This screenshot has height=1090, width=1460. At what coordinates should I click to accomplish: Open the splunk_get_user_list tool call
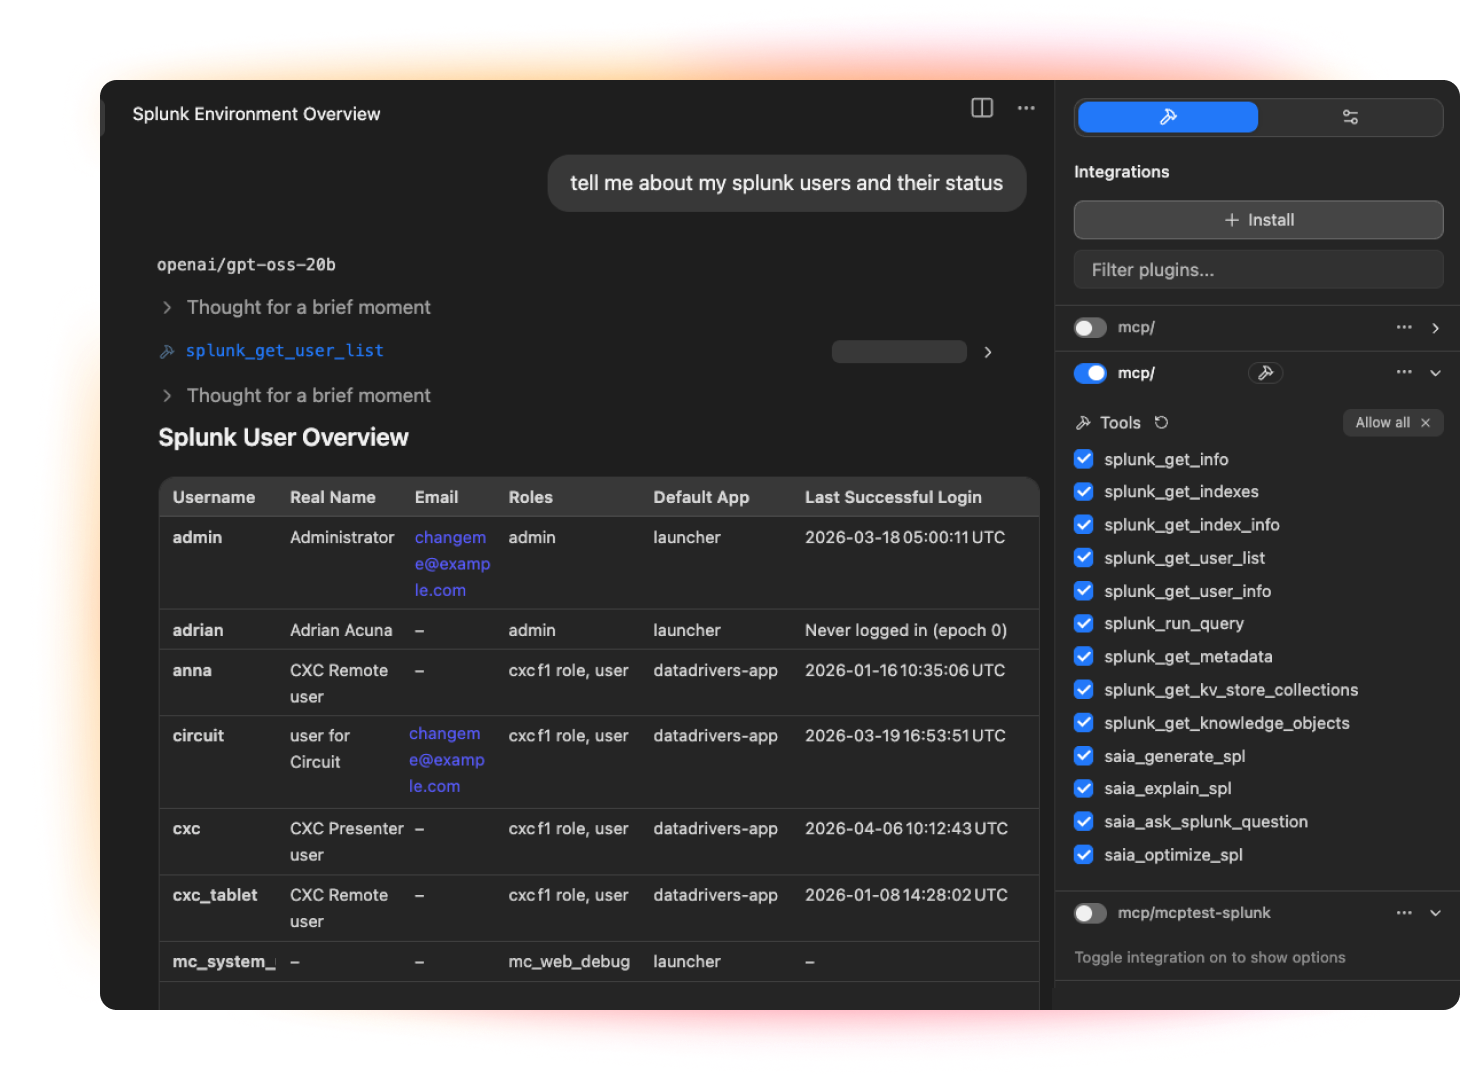(284, 351)
